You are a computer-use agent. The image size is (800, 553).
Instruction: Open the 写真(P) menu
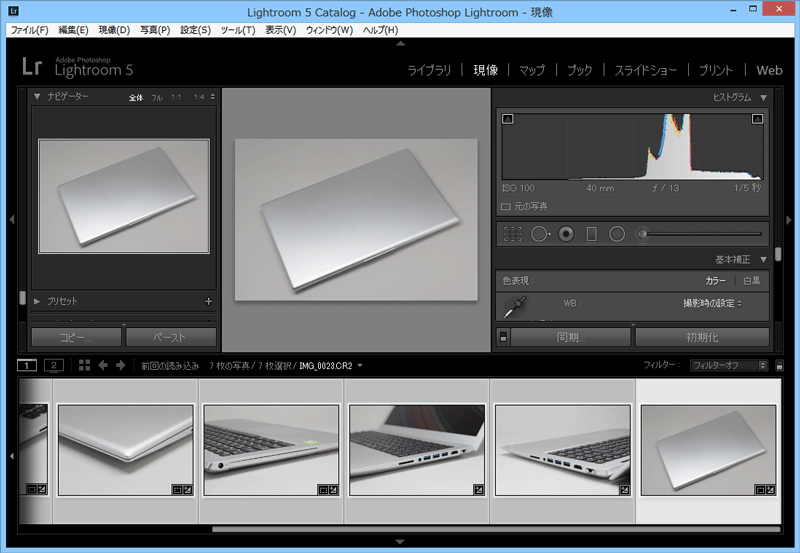[155, 30]
